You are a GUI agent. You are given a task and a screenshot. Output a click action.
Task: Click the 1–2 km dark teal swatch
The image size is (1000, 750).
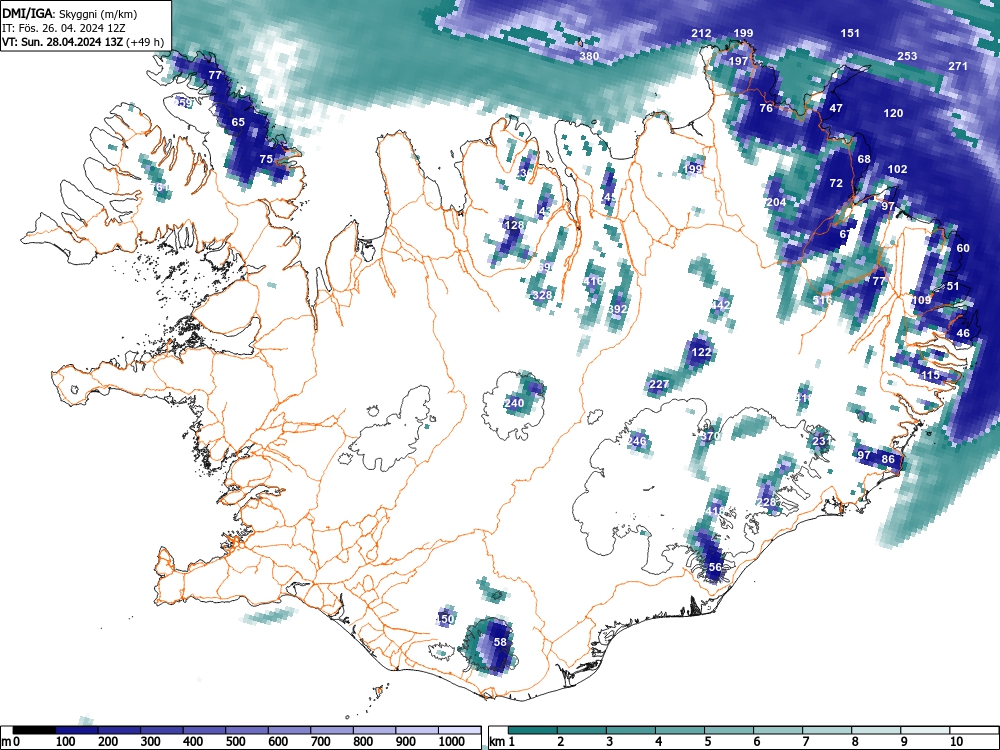click(x=533, y=730)
